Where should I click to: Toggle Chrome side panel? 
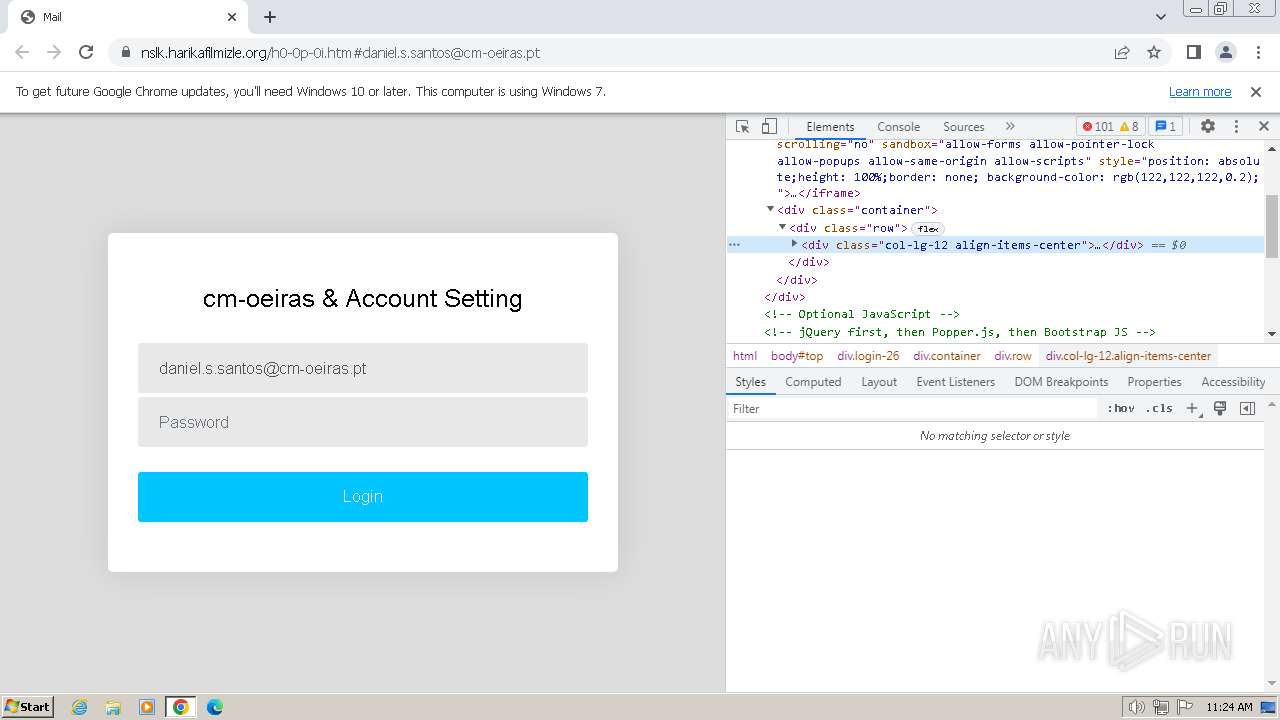tap(1193, 53)
